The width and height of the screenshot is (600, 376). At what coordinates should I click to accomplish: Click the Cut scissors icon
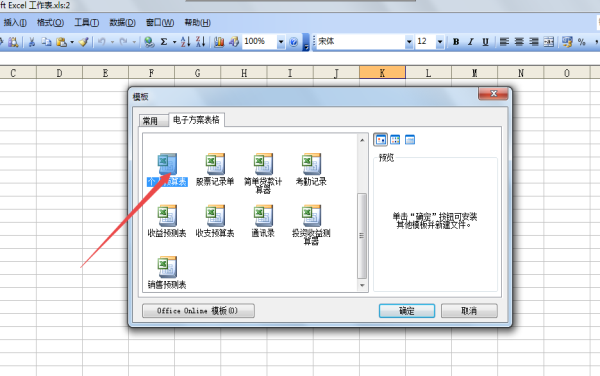(x=32, y=42)
